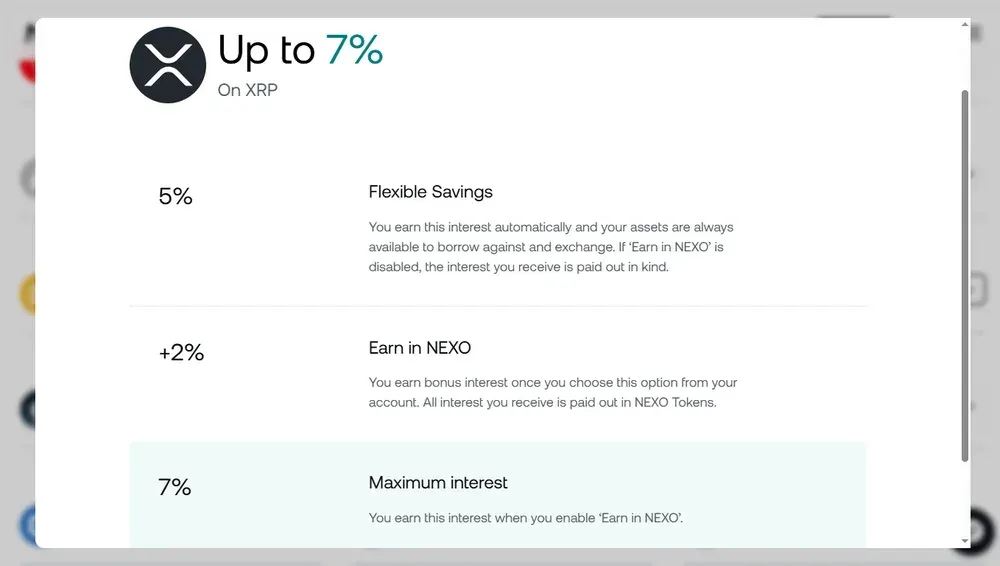
Task: Select the Earn in NEXO heading
Action: 420,348
